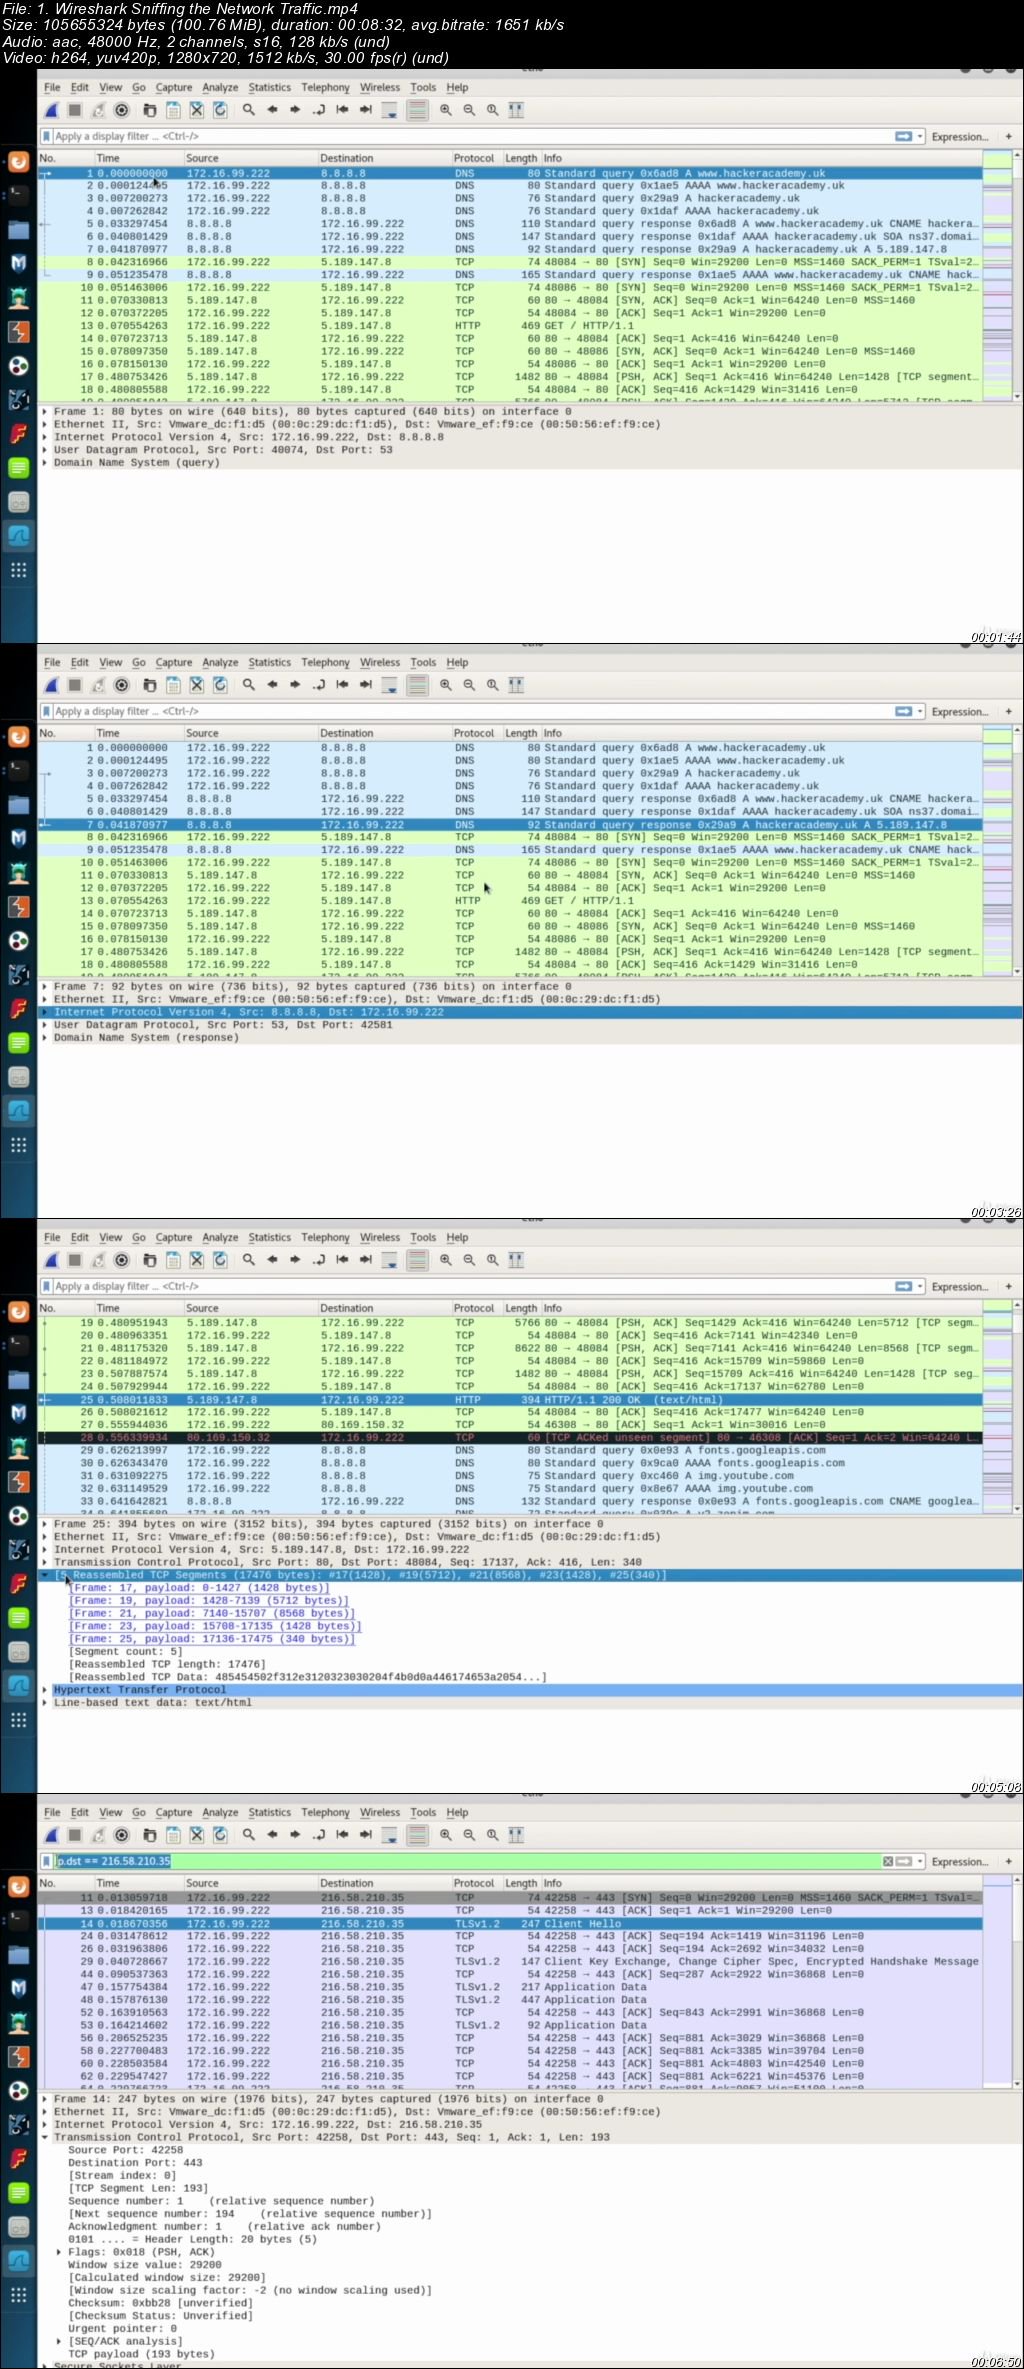Image resolution: width=1024 pixels, height=2369 pixels.
Task: Expand "Flags: 0x018 (PSH, ACK)" row
Action: (59, 2252)
